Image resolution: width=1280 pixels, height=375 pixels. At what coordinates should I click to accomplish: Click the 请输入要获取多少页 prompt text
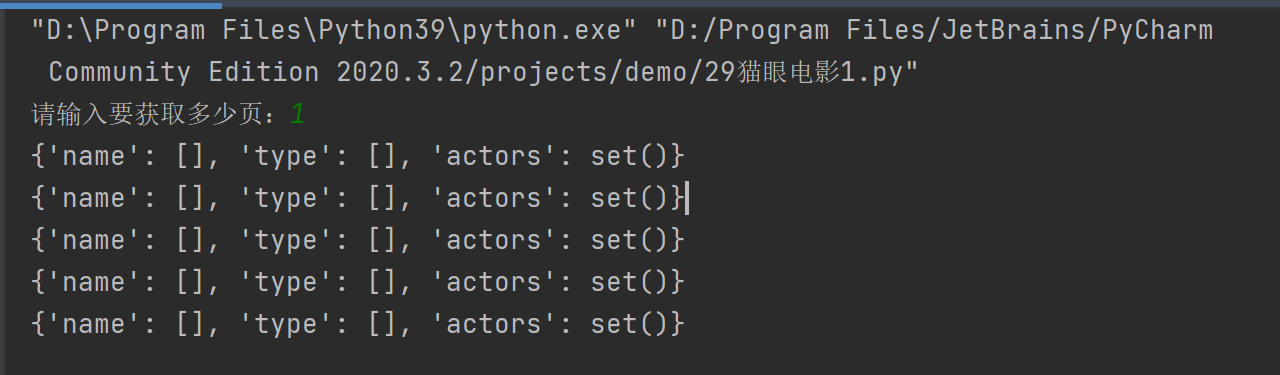coord(152,114)
